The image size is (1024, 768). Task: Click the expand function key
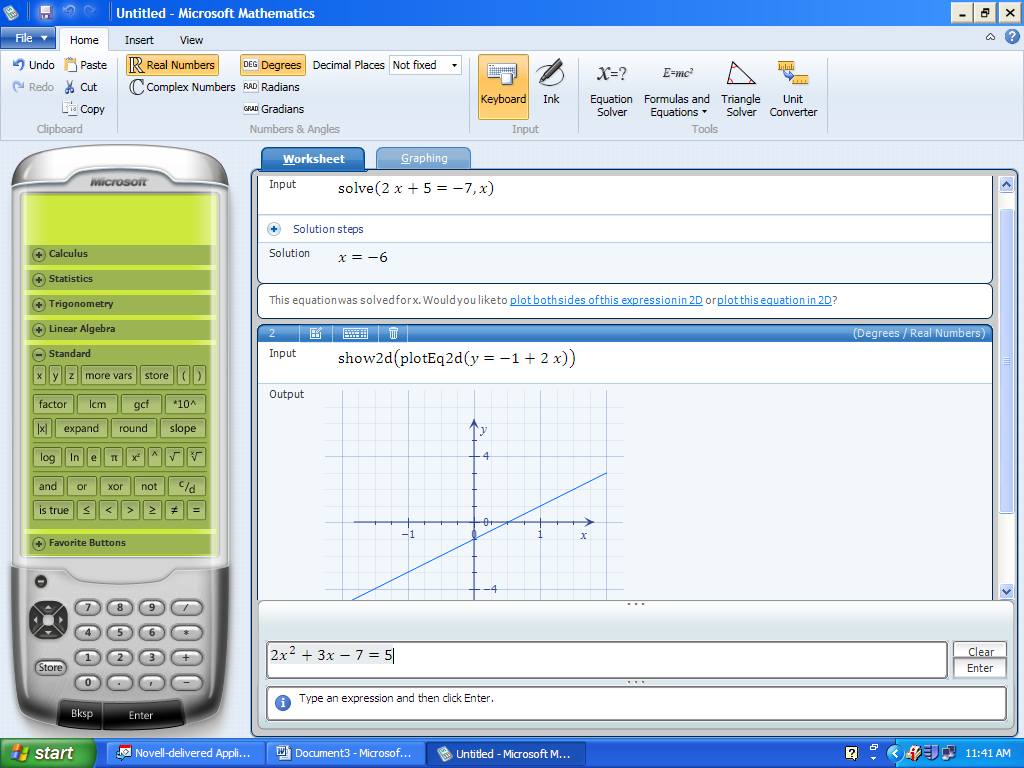click(x=81, y=428)
